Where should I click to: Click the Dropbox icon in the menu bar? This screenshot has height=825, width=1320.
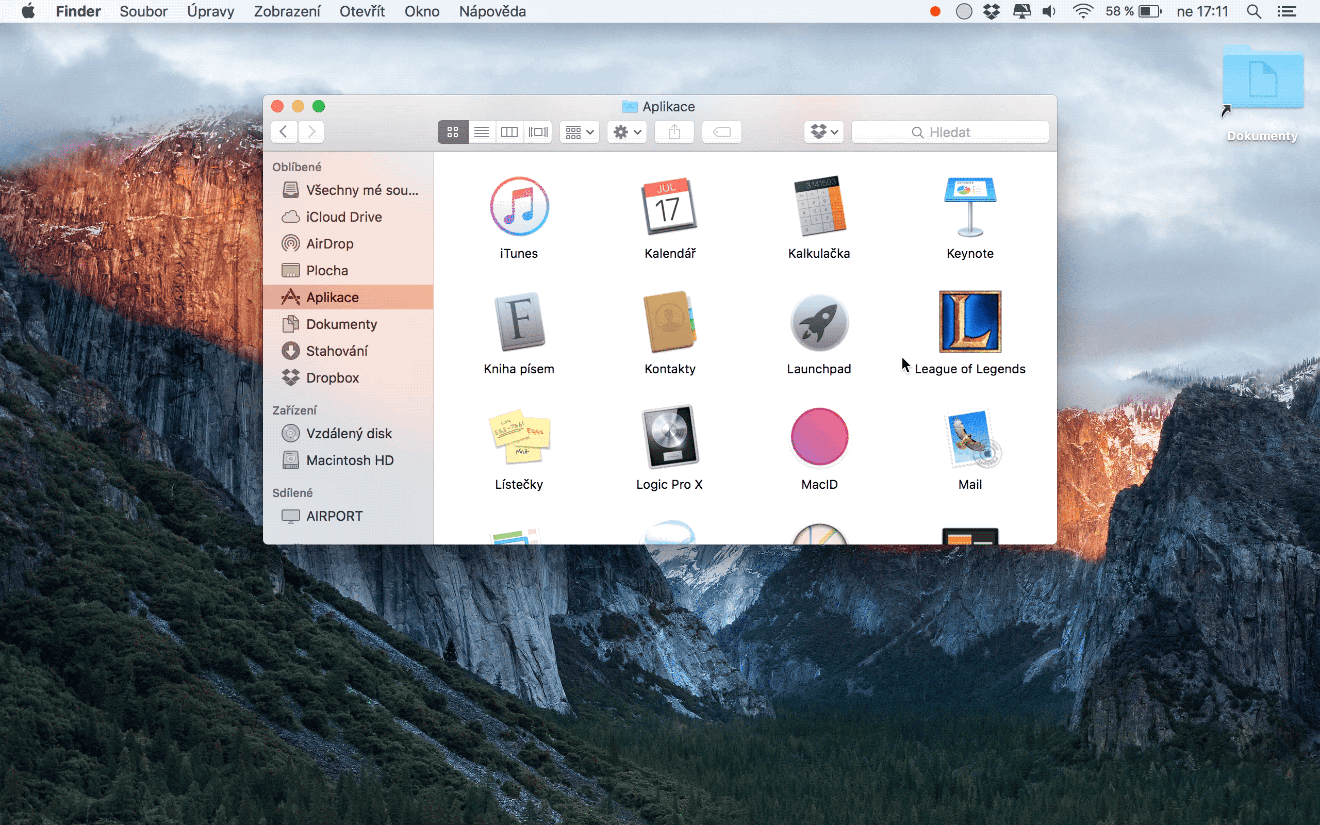pos(991,12)
